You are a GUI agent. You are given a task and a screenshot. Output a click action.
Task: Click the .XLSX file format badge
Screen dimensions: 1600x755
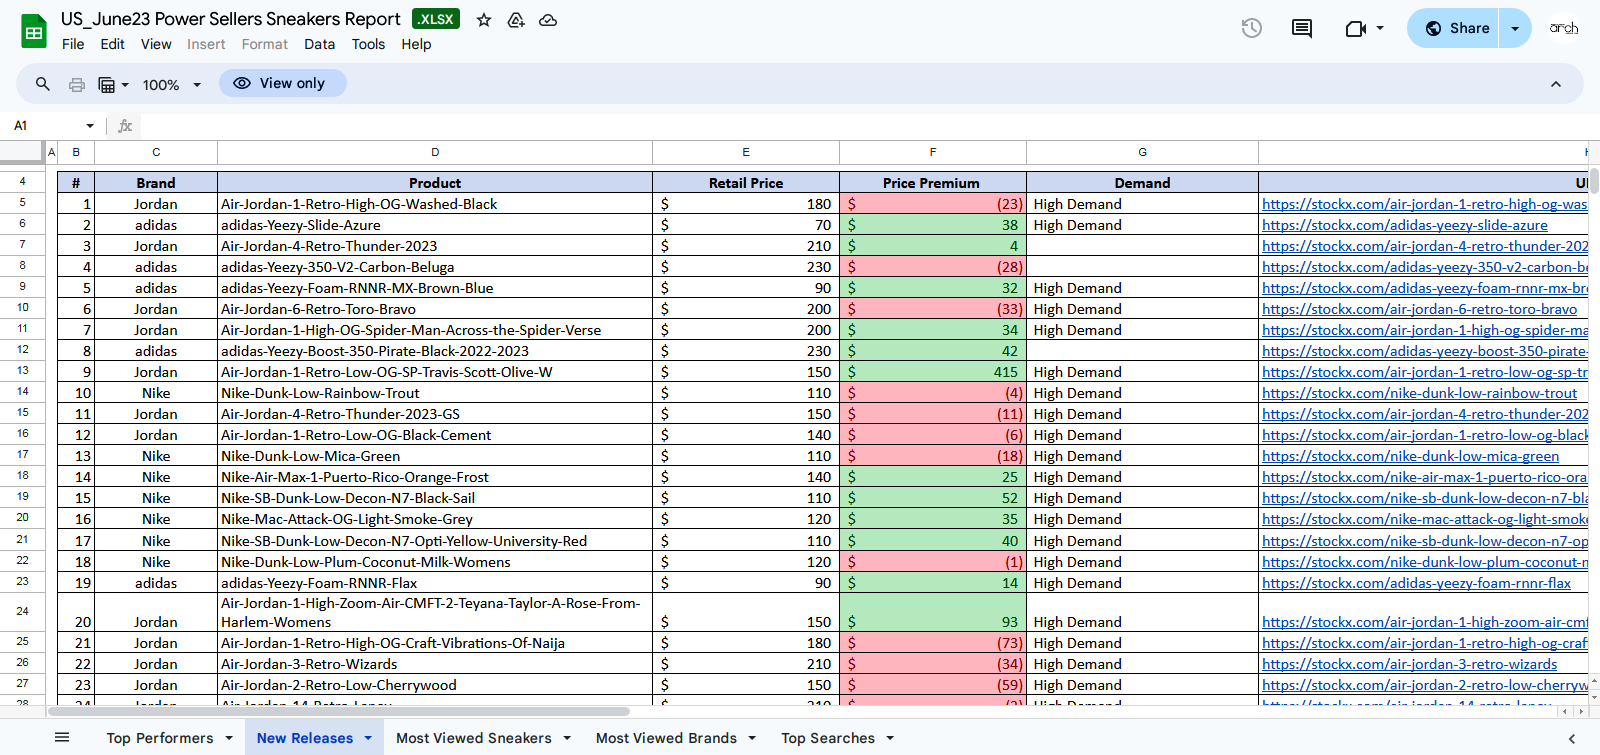436,19
